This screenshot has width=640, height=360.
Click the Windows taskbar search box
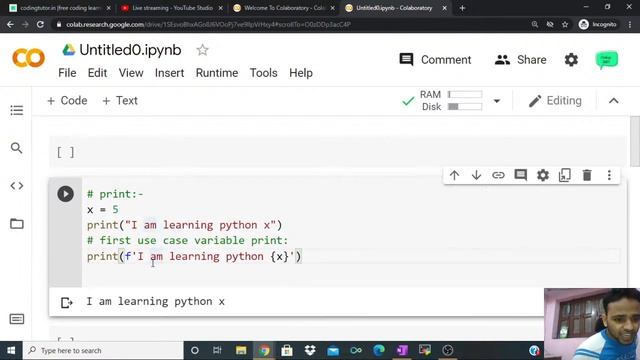pyautogui.click(x=103, y=351)
